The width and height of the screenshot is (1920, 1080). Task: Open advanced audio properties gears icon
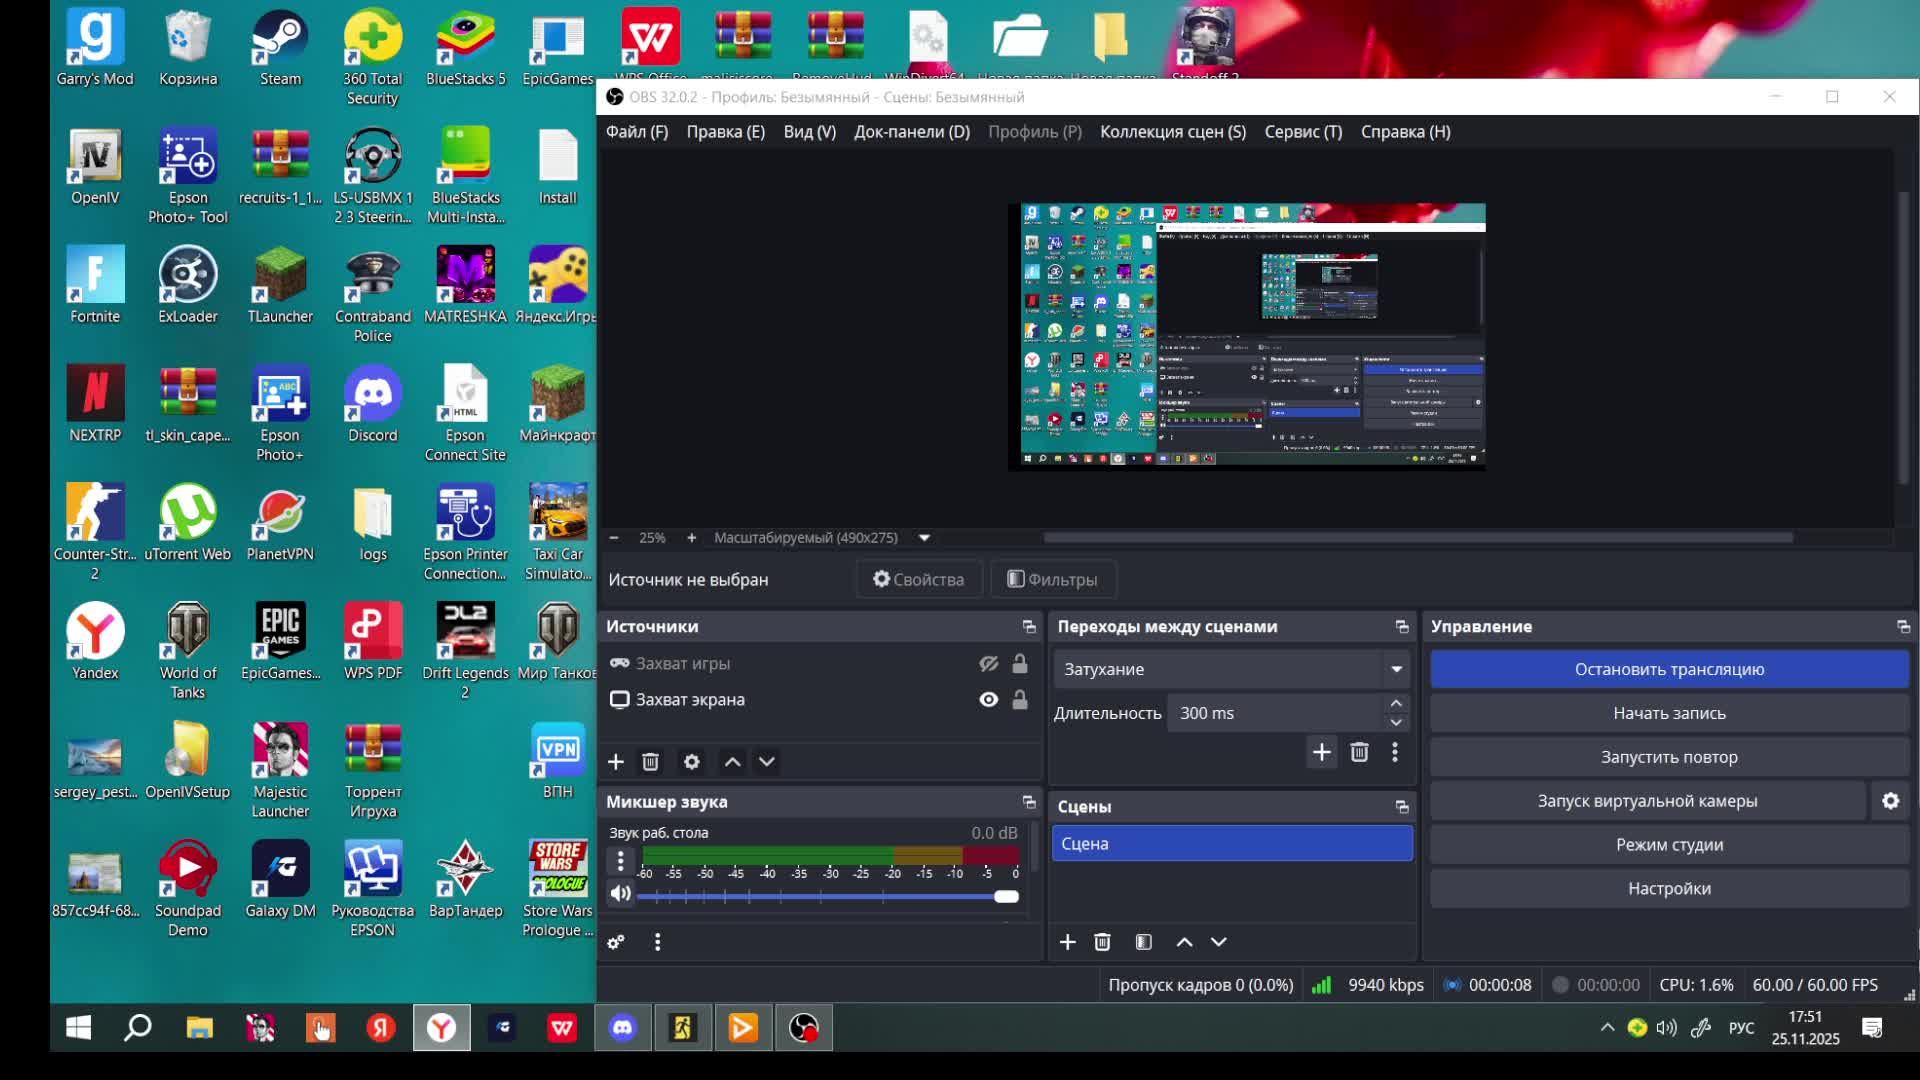[616, 942]
